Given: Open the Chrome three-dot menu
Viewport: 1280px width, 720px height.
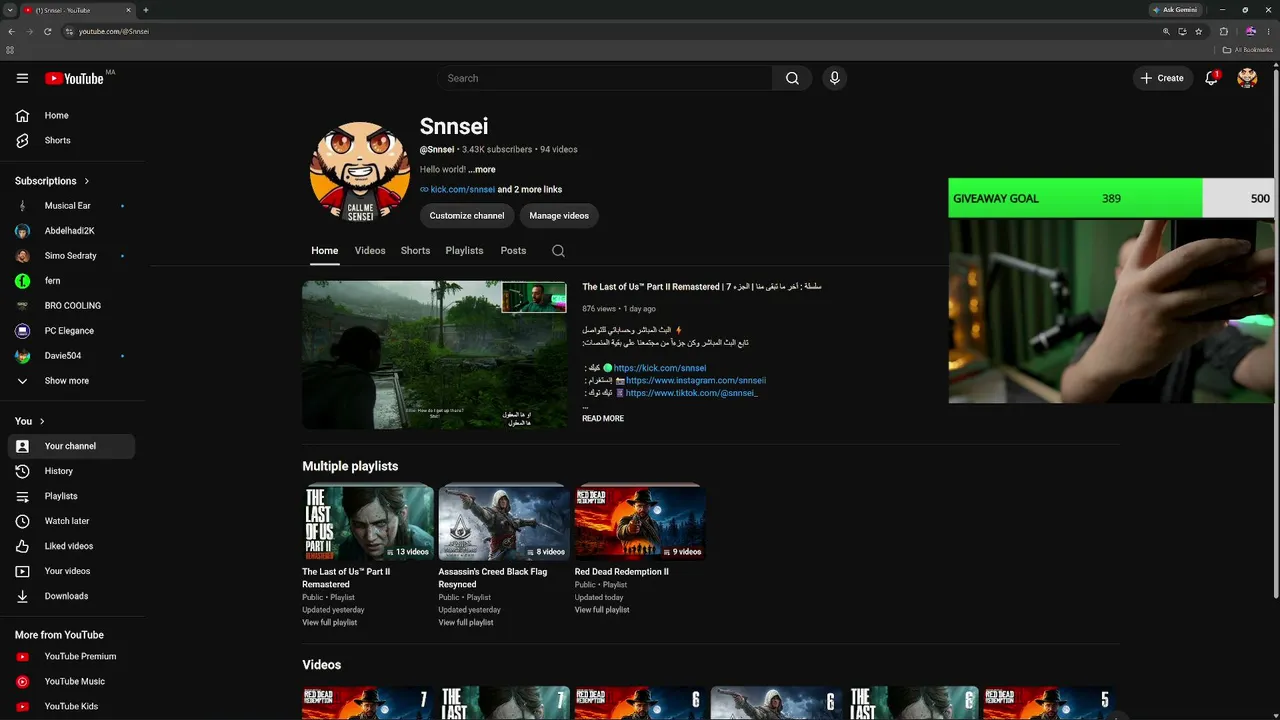Looking at the screenshot, I should [x=1270, y=31].
